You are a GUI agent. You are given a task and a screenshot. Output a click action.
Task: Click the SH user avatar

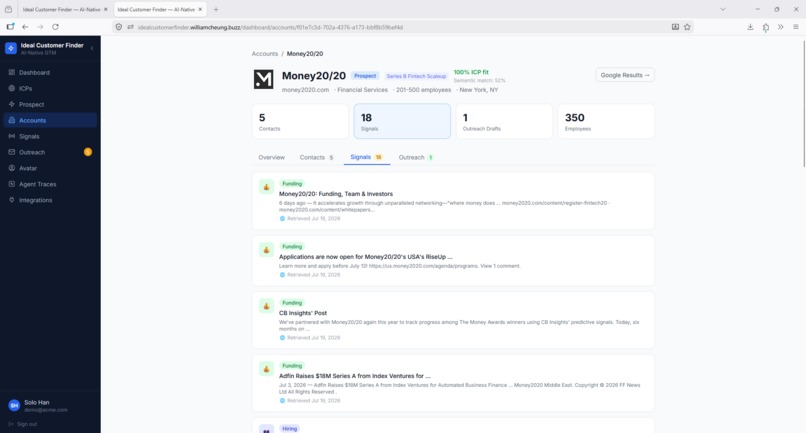pyautogui.click(x=14, y=406)
